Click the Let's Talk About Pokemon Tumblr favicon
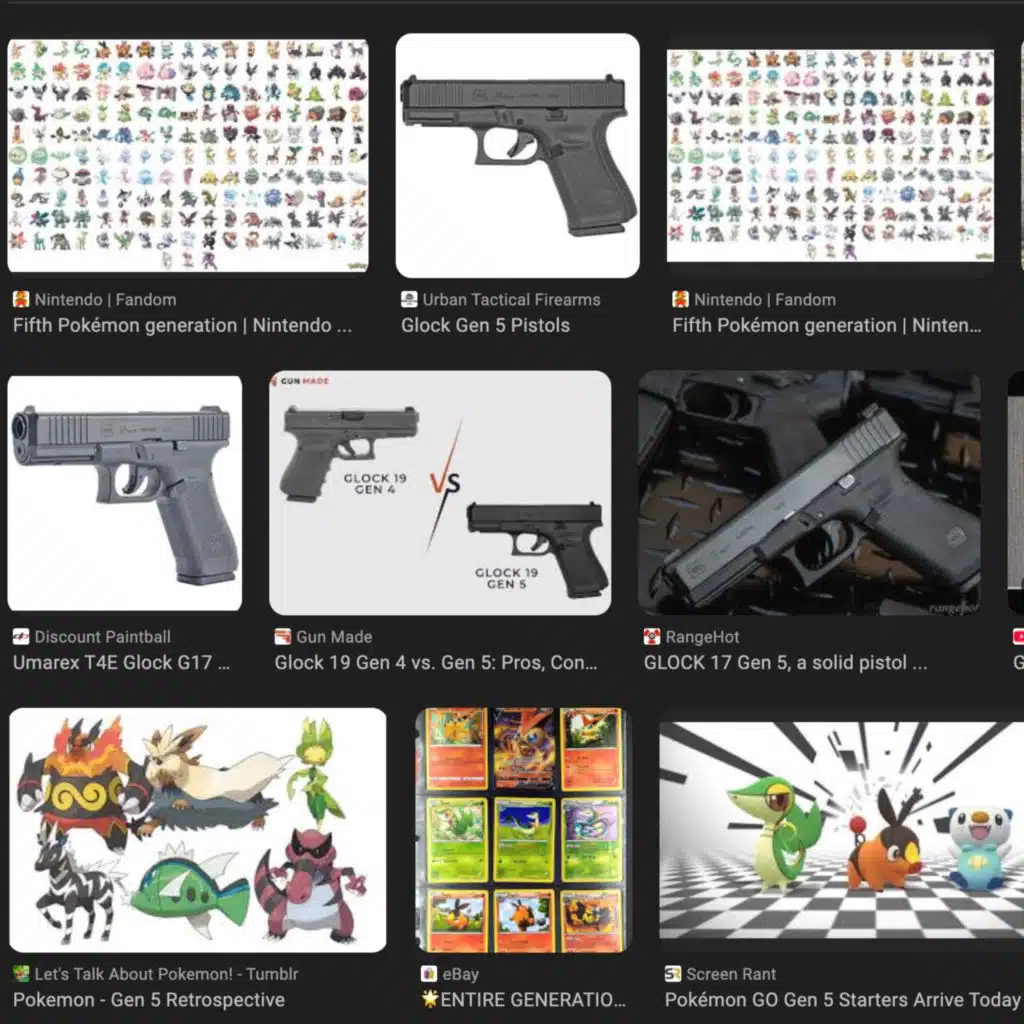 (x=21, y=974)
